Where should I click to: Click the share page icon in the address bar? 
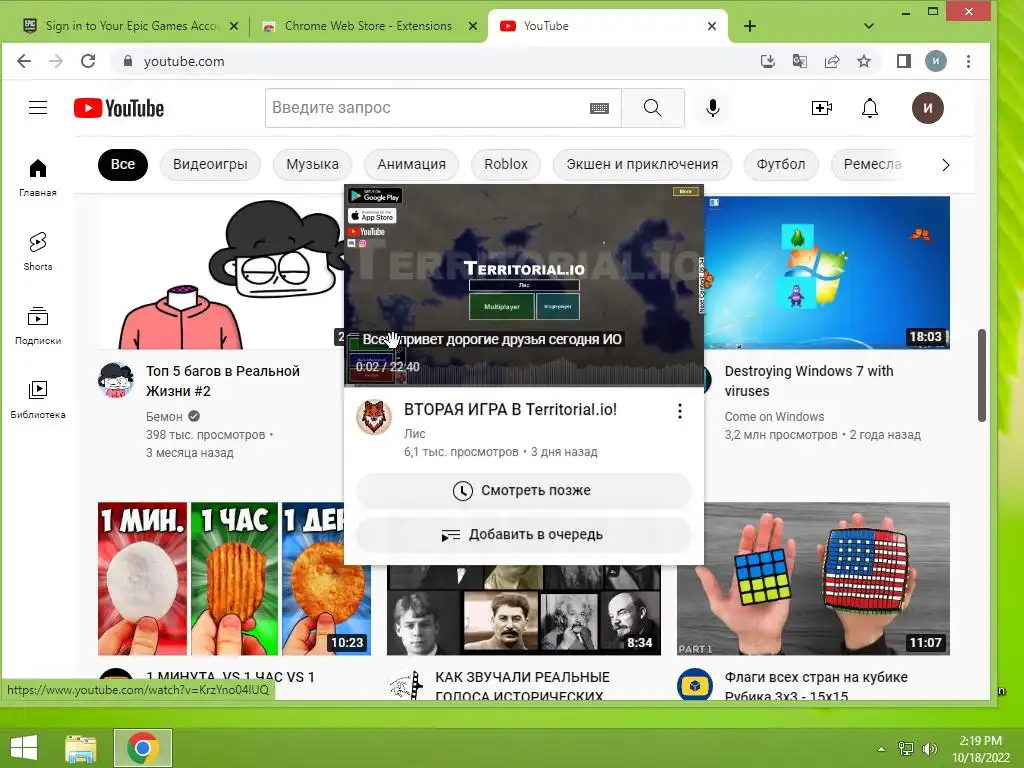pyautogui.click(x=831, y=61)
